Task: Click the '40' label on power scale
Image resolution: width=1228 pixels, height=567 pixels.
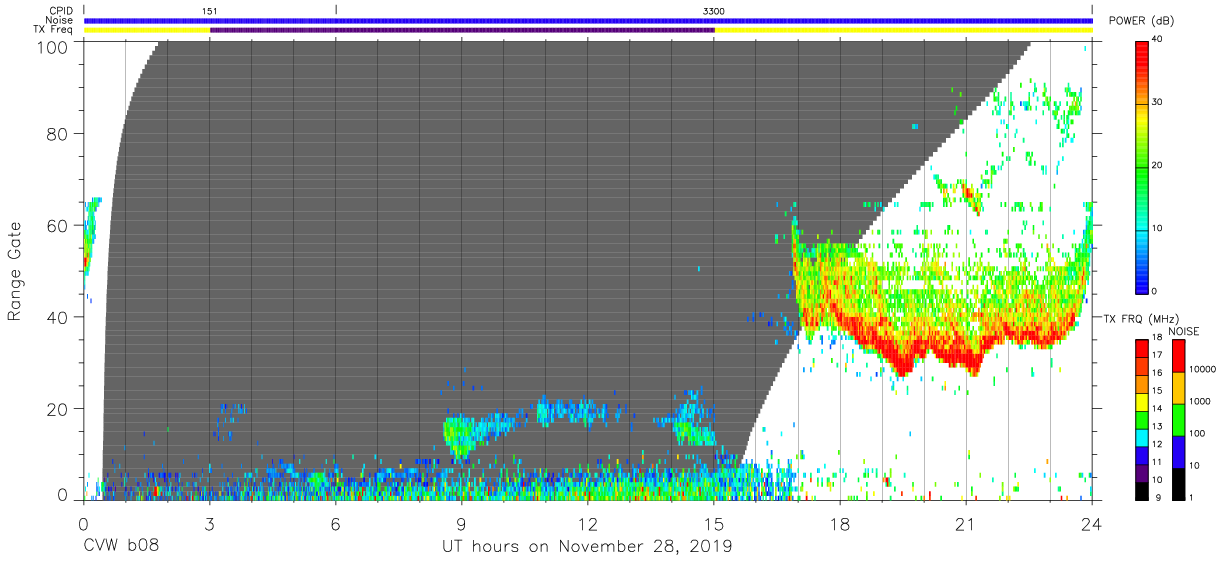Action: [x=1158, y=40]
